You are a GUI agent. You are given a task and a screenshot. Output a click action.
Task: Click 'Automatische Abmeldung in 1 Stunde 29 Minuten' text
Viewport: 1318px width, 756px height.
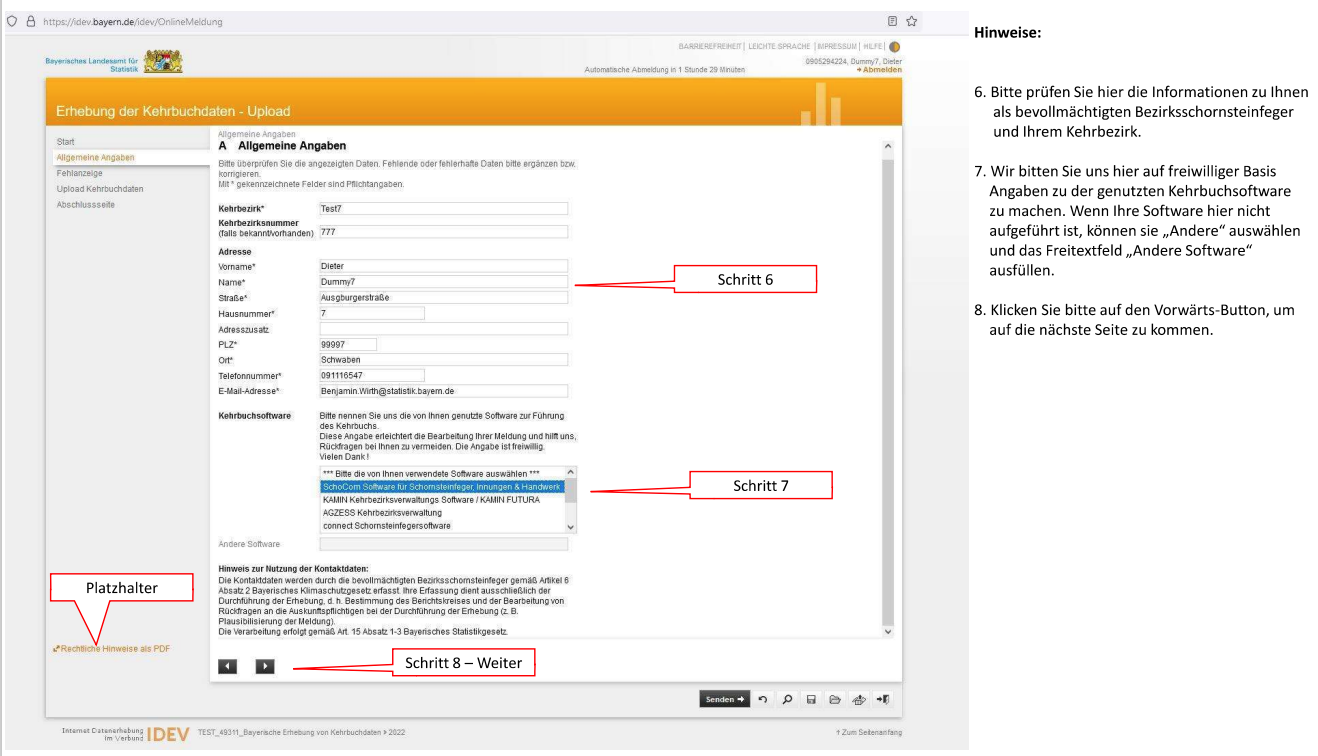tap(664, 70)
